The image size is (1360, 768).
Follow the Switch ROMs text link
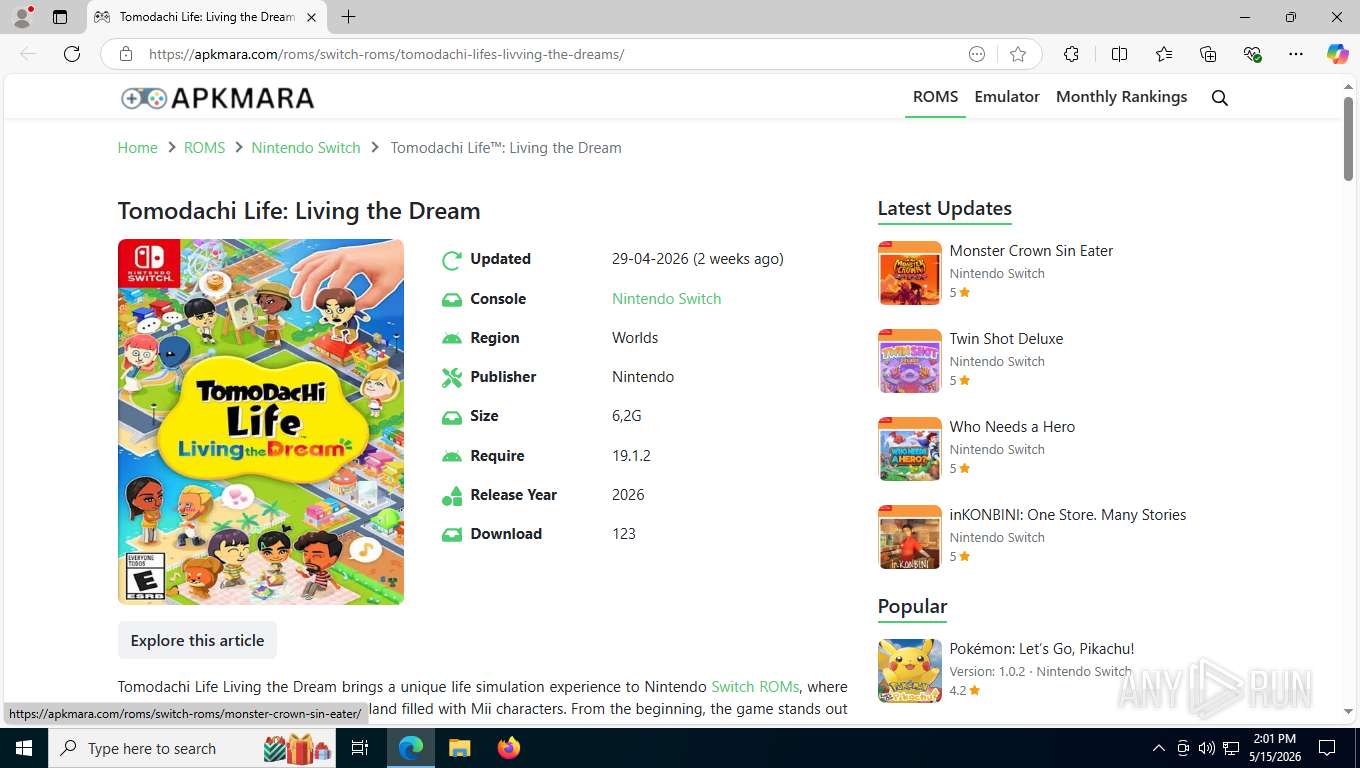755,687
